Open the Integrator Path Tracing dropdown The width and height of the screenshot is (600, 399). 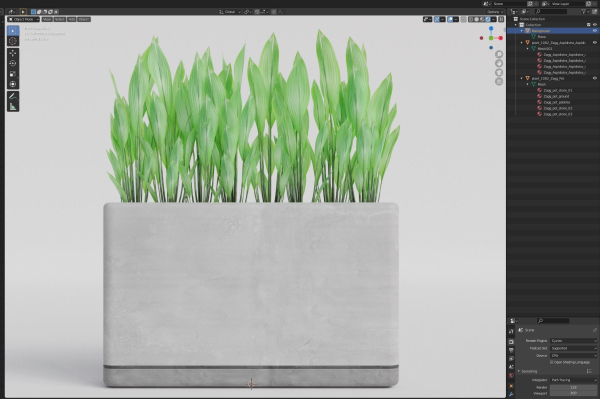click(x=573, y=380)
